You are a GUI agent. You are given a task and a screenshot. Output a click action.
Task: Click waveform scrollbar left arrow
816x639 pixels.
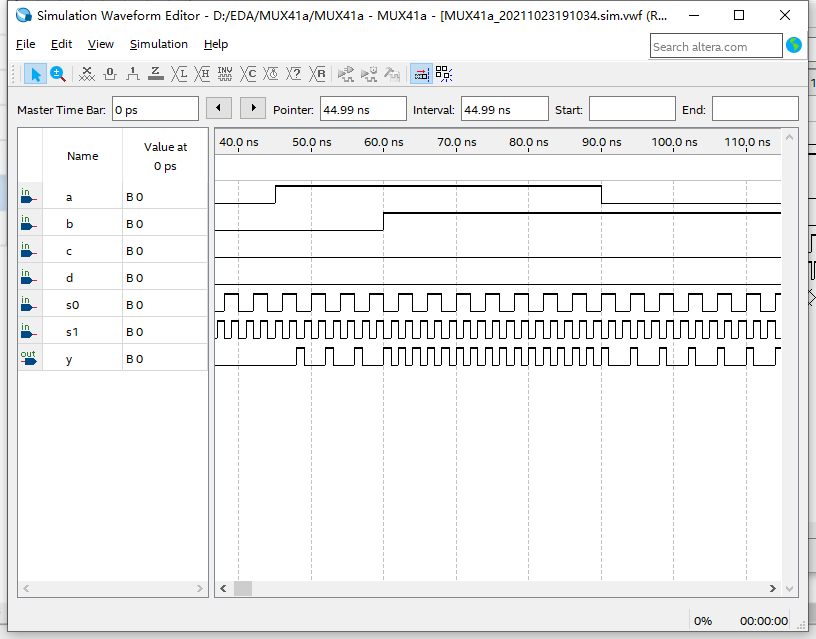(223, 589)
